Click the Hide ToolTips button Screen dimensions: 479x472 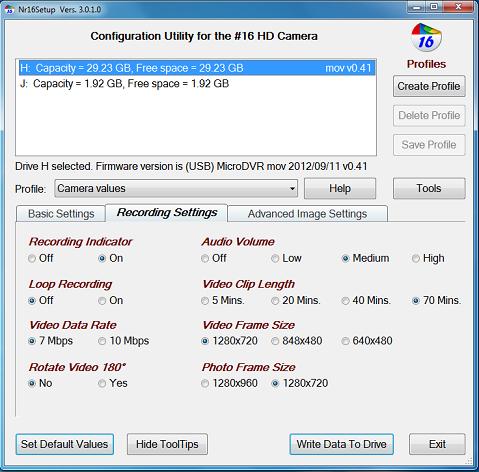[x=167, y=444]
